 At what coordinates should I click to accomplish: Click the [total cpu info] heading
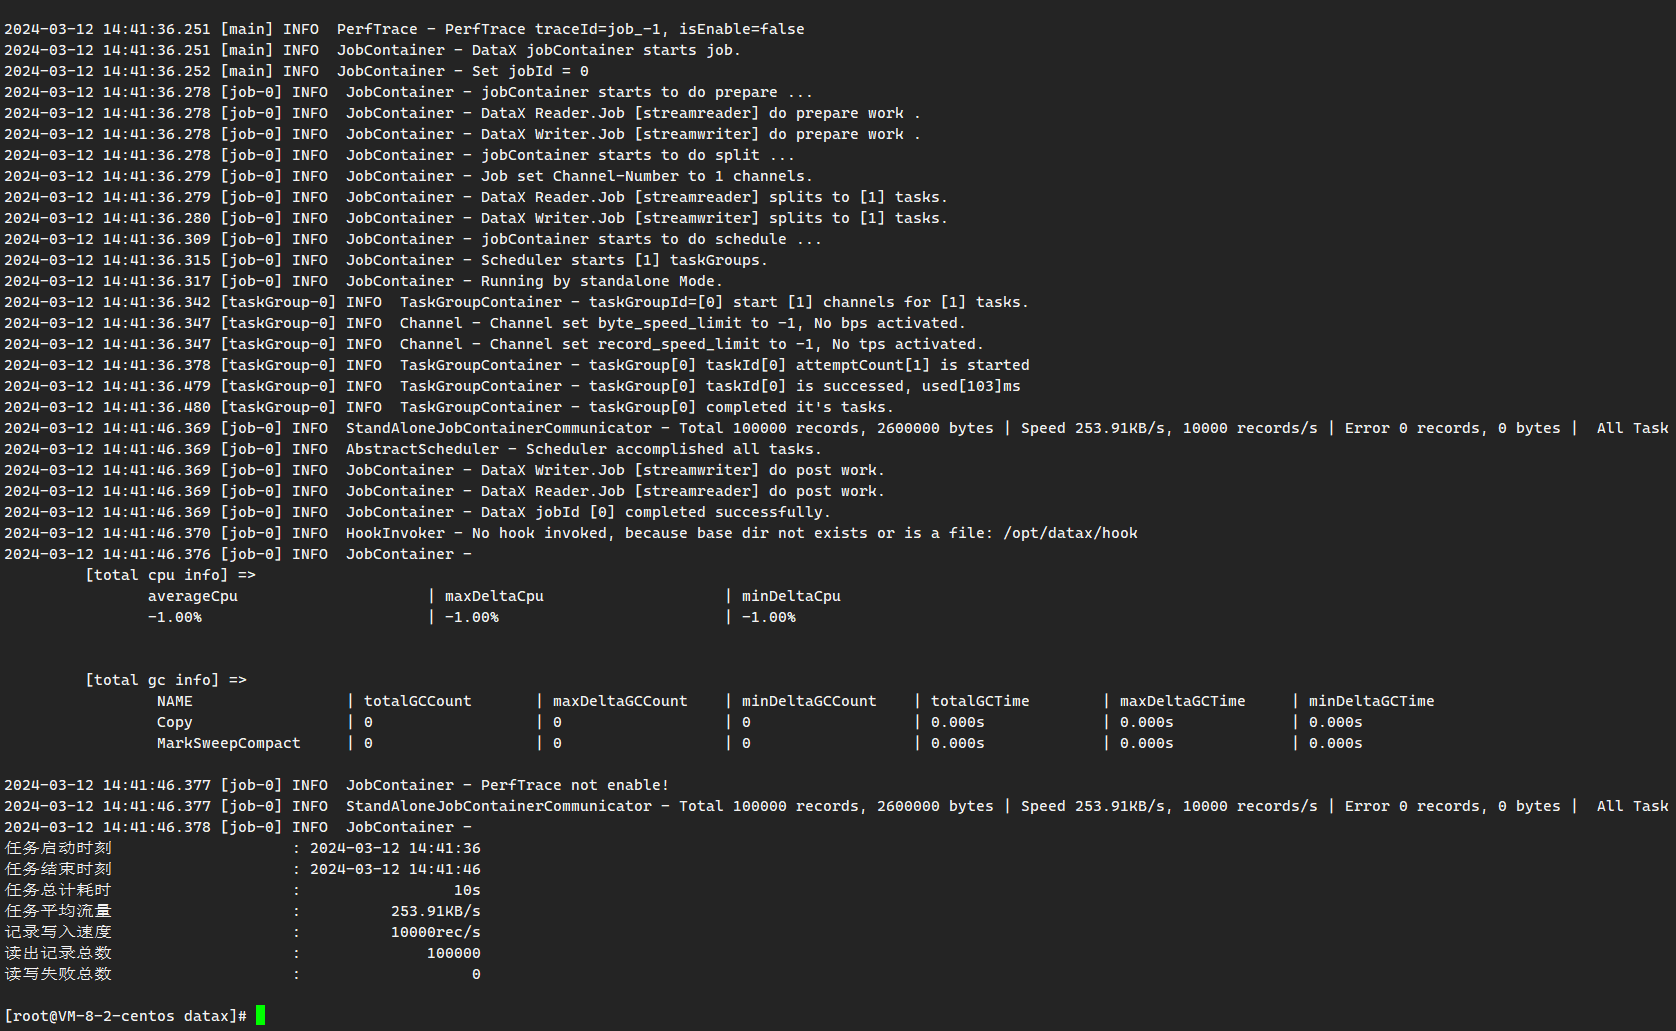point(170,575)
